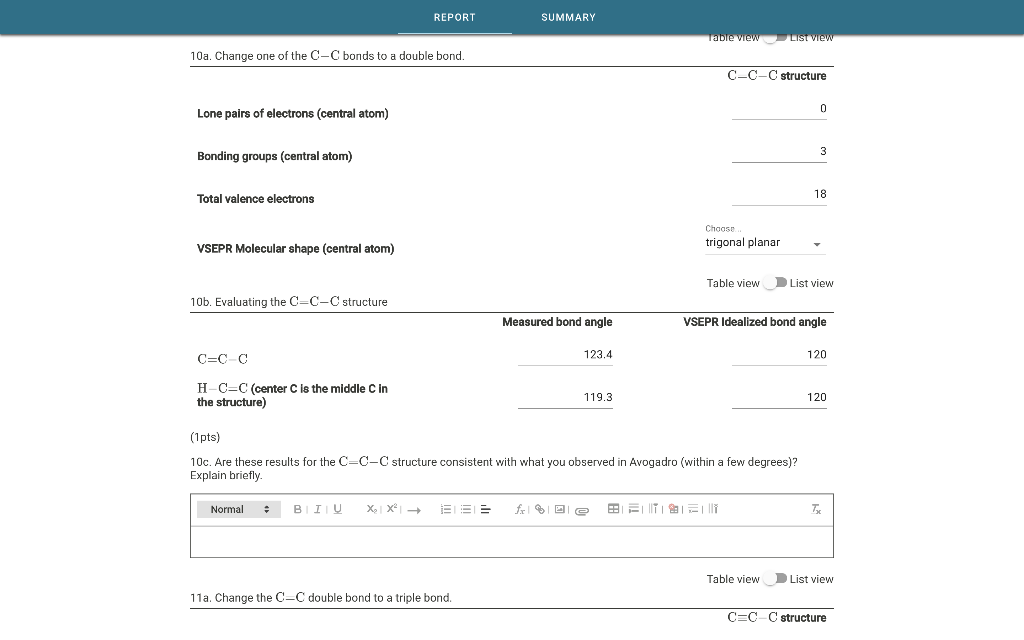Click the Lone pairs of electrons field
The height and width of the screenshot is (640, 1024).
point(780,111)
